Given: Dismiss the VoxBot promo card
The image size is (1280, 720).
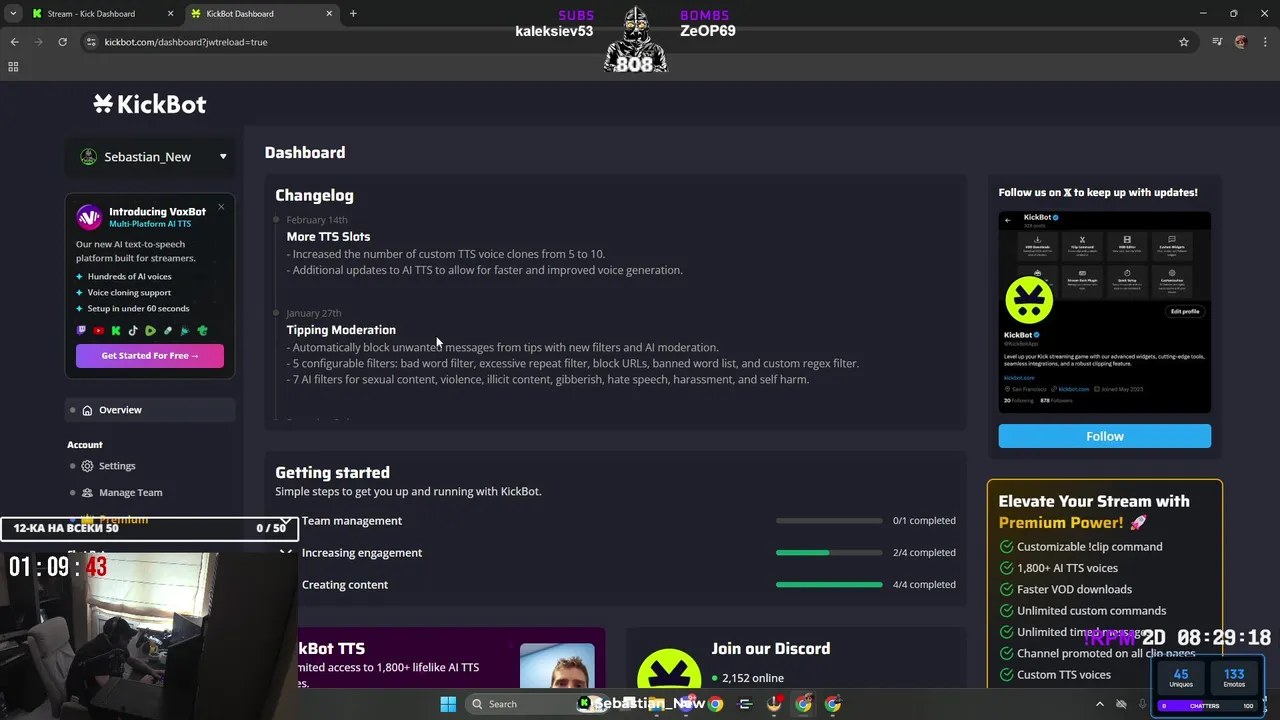Looking at the screenshot, I should (221, 207).
